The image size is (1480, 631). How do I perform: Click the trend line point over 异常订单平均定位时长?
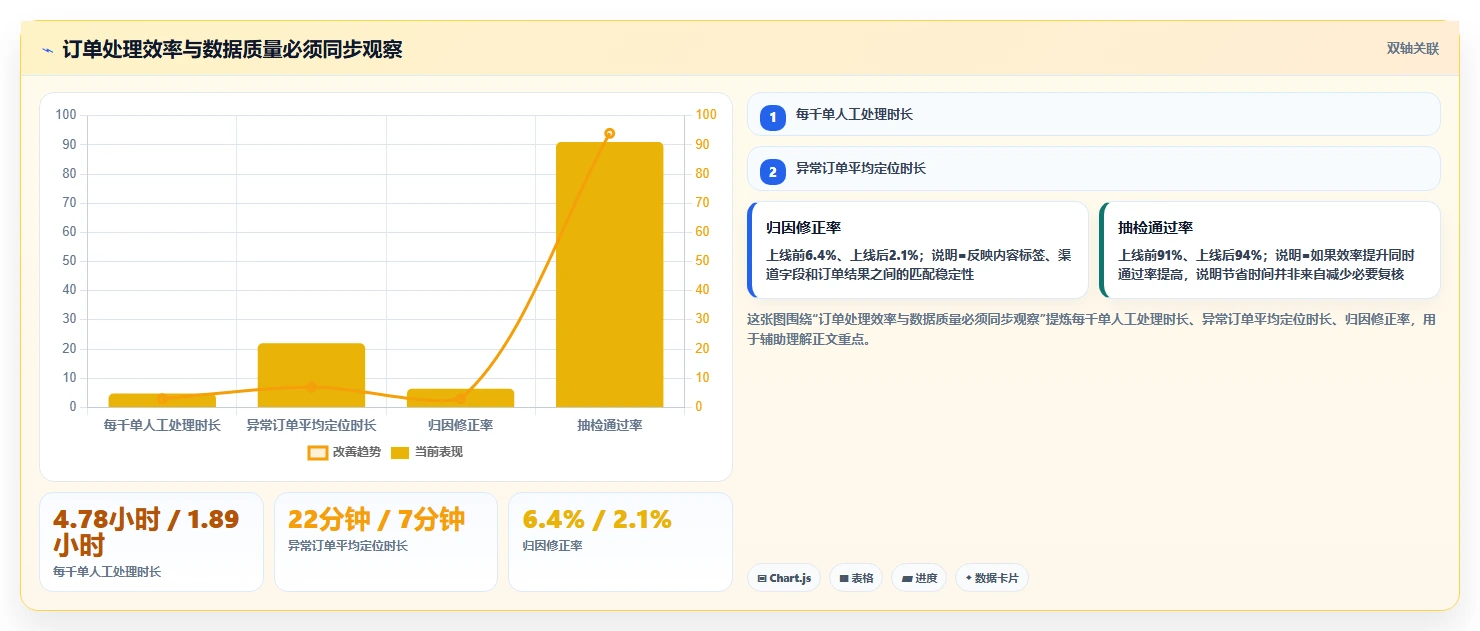(311, 387)
